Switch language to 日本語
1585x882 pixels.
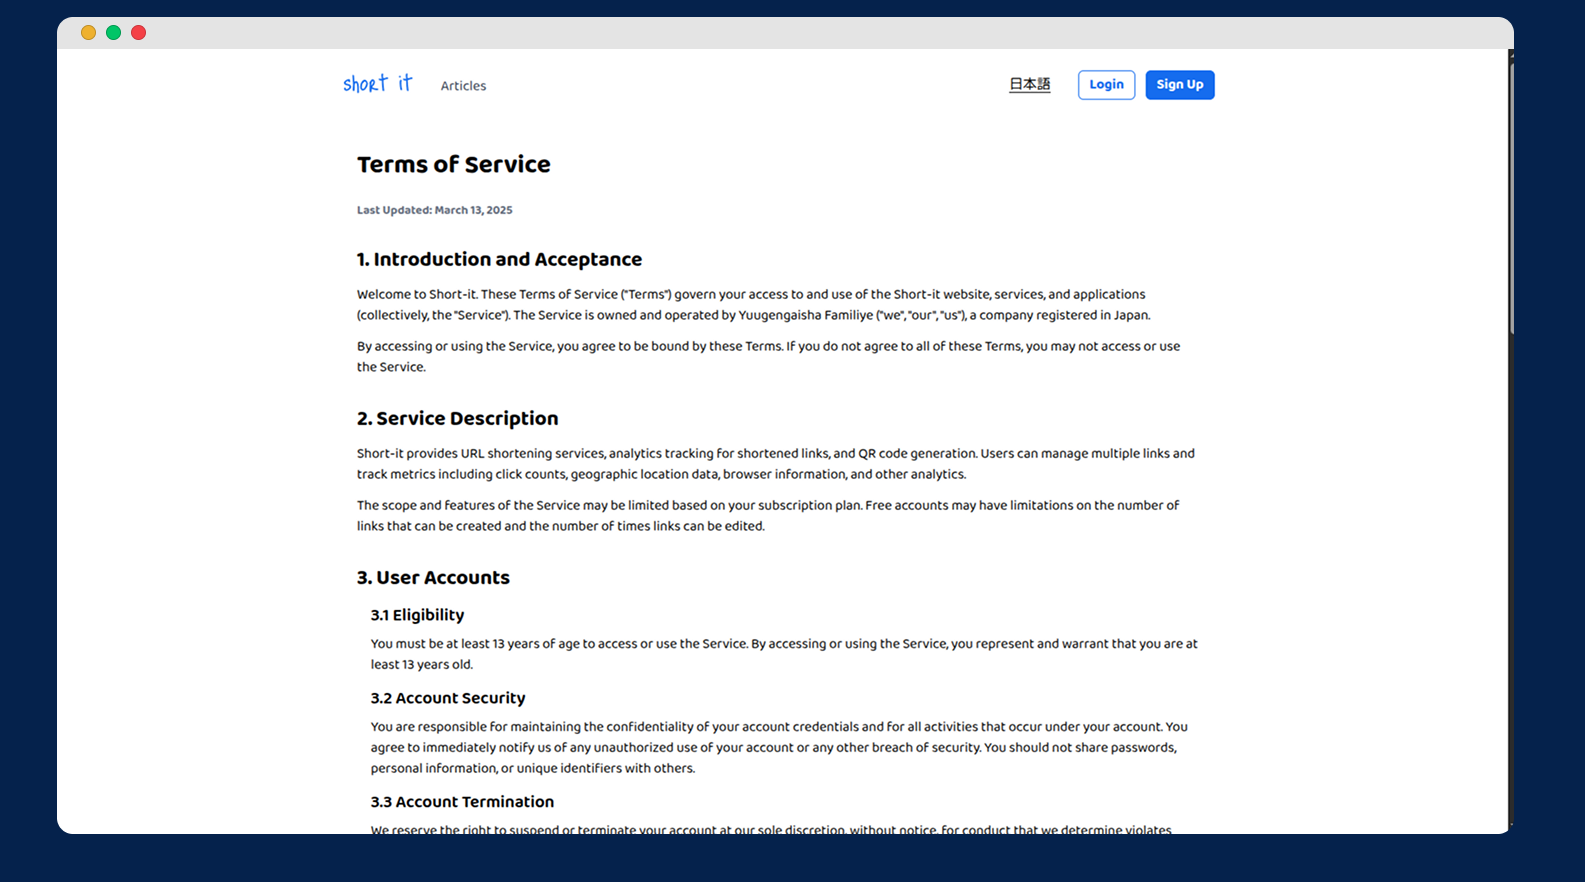(1029, 85)
